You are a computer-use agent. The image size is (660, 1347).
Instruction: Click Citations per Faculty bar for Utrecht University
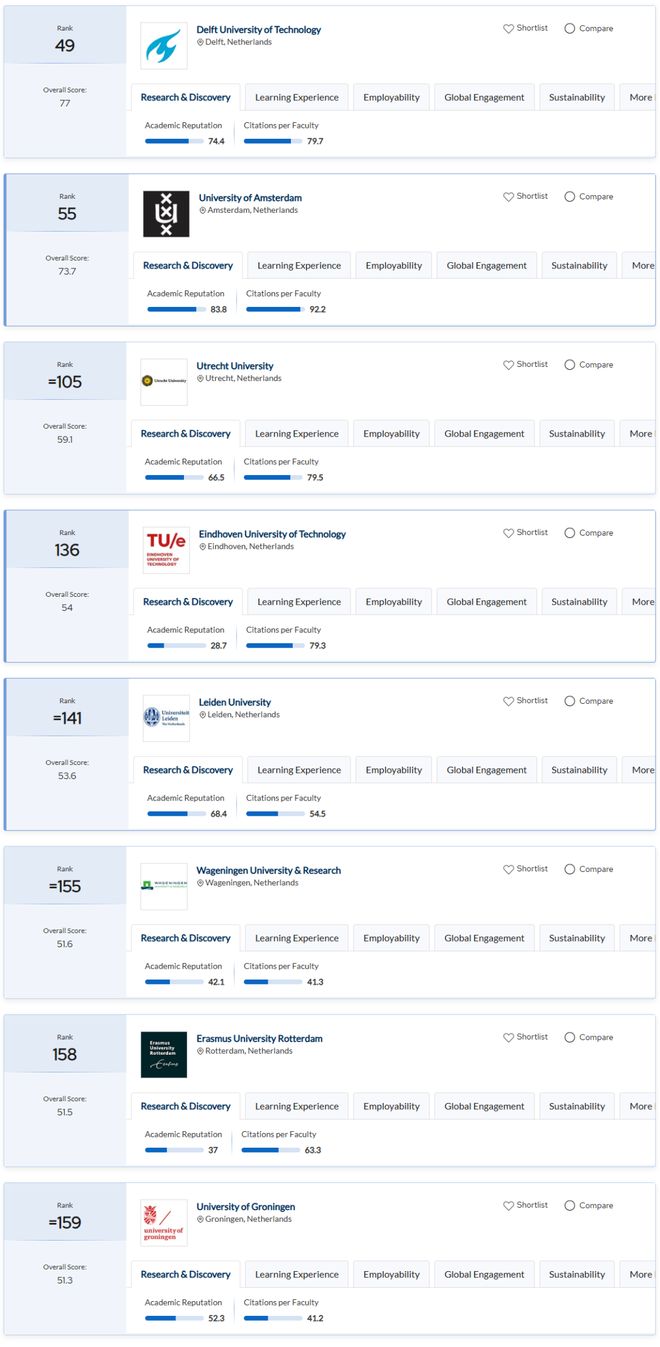273,477
